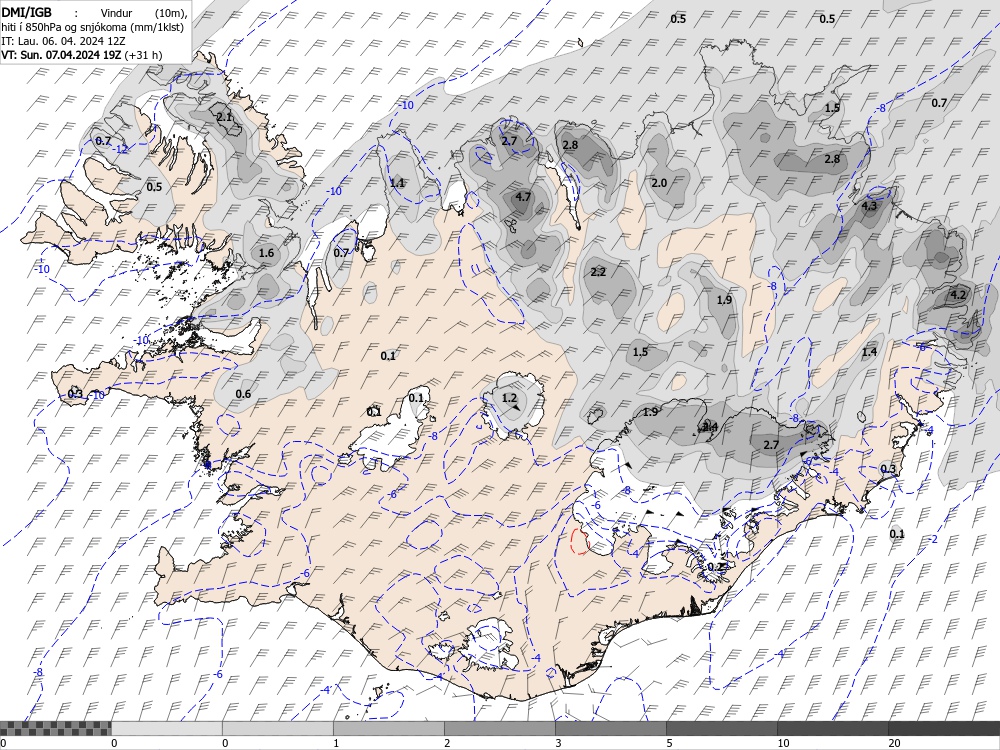
Task: Click the 4.3 snowfall value
Action: [869, 206]
